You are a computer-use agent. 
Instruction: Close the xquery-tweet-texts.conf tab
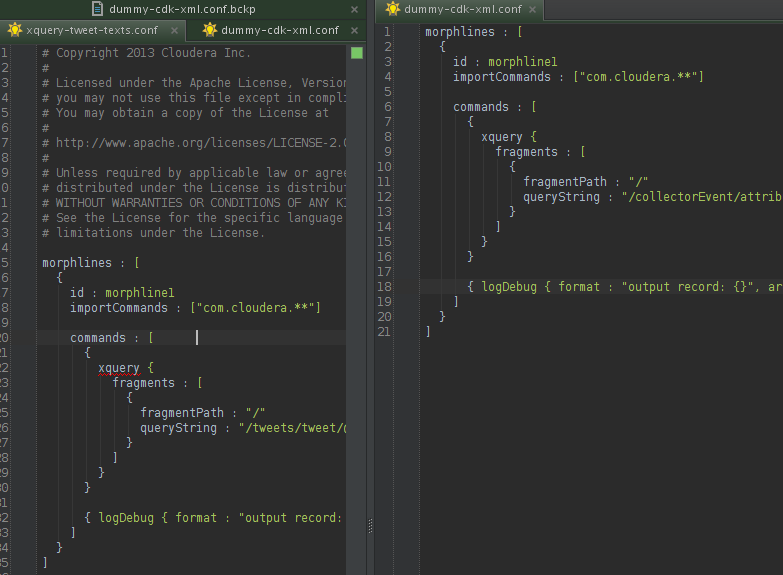(x=175, y=30)
